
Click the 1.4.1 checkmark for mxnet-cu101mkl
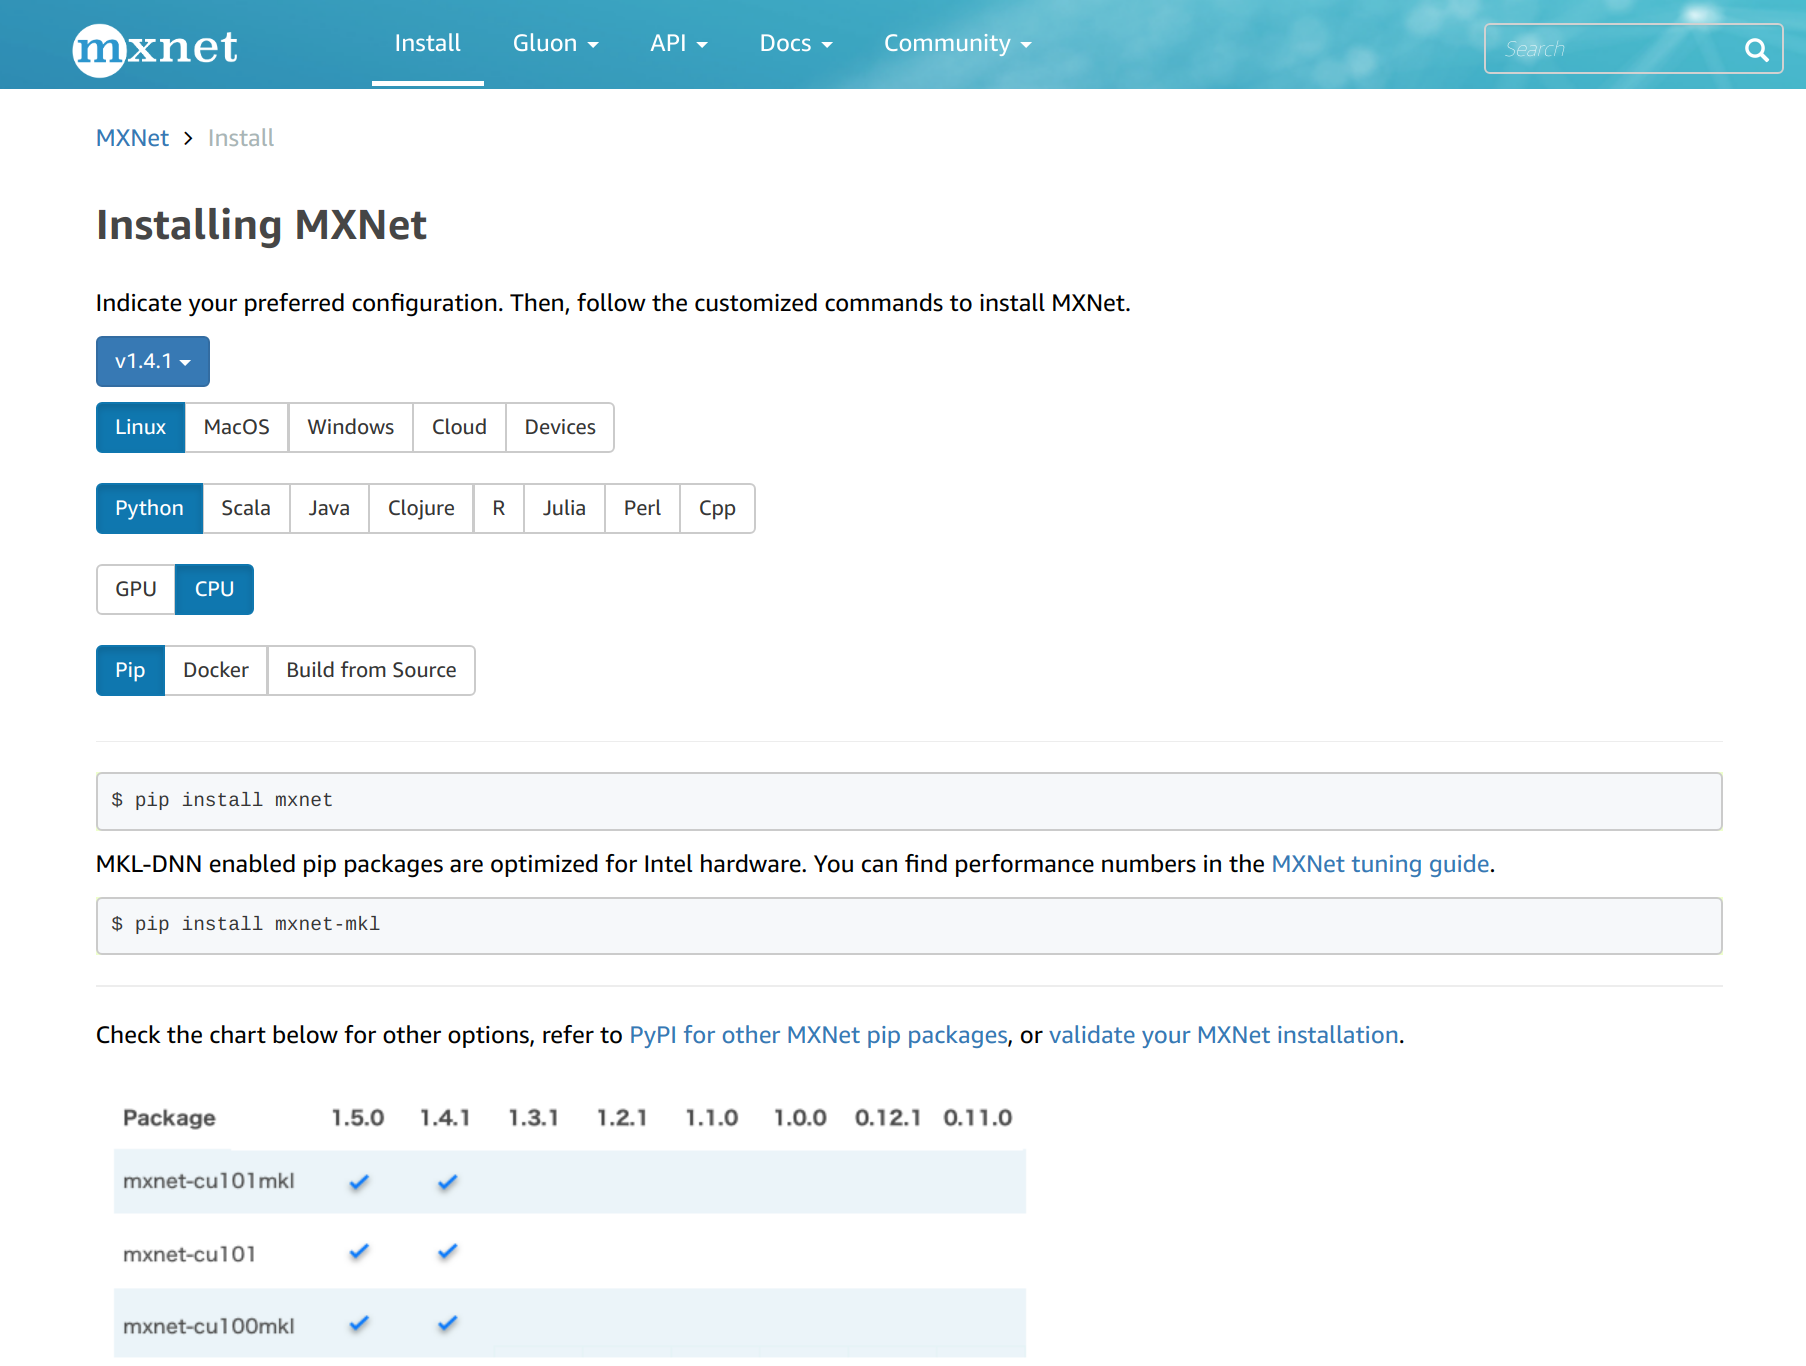point(447,1182)
